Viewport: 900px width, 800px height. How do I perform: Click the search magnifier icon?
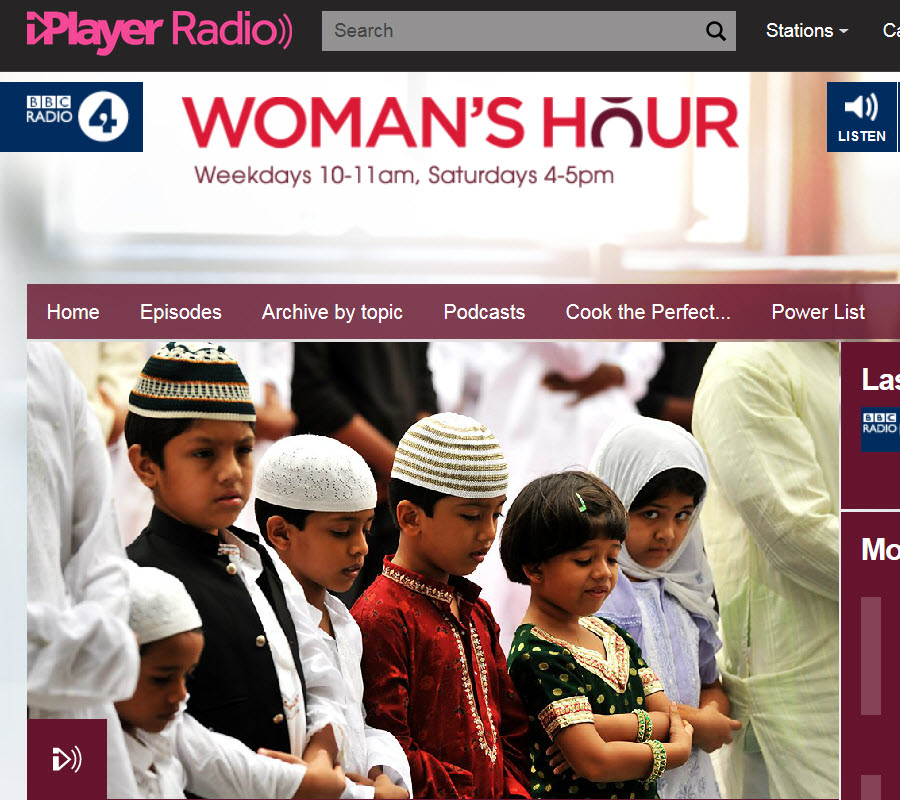tap(715, 31)
